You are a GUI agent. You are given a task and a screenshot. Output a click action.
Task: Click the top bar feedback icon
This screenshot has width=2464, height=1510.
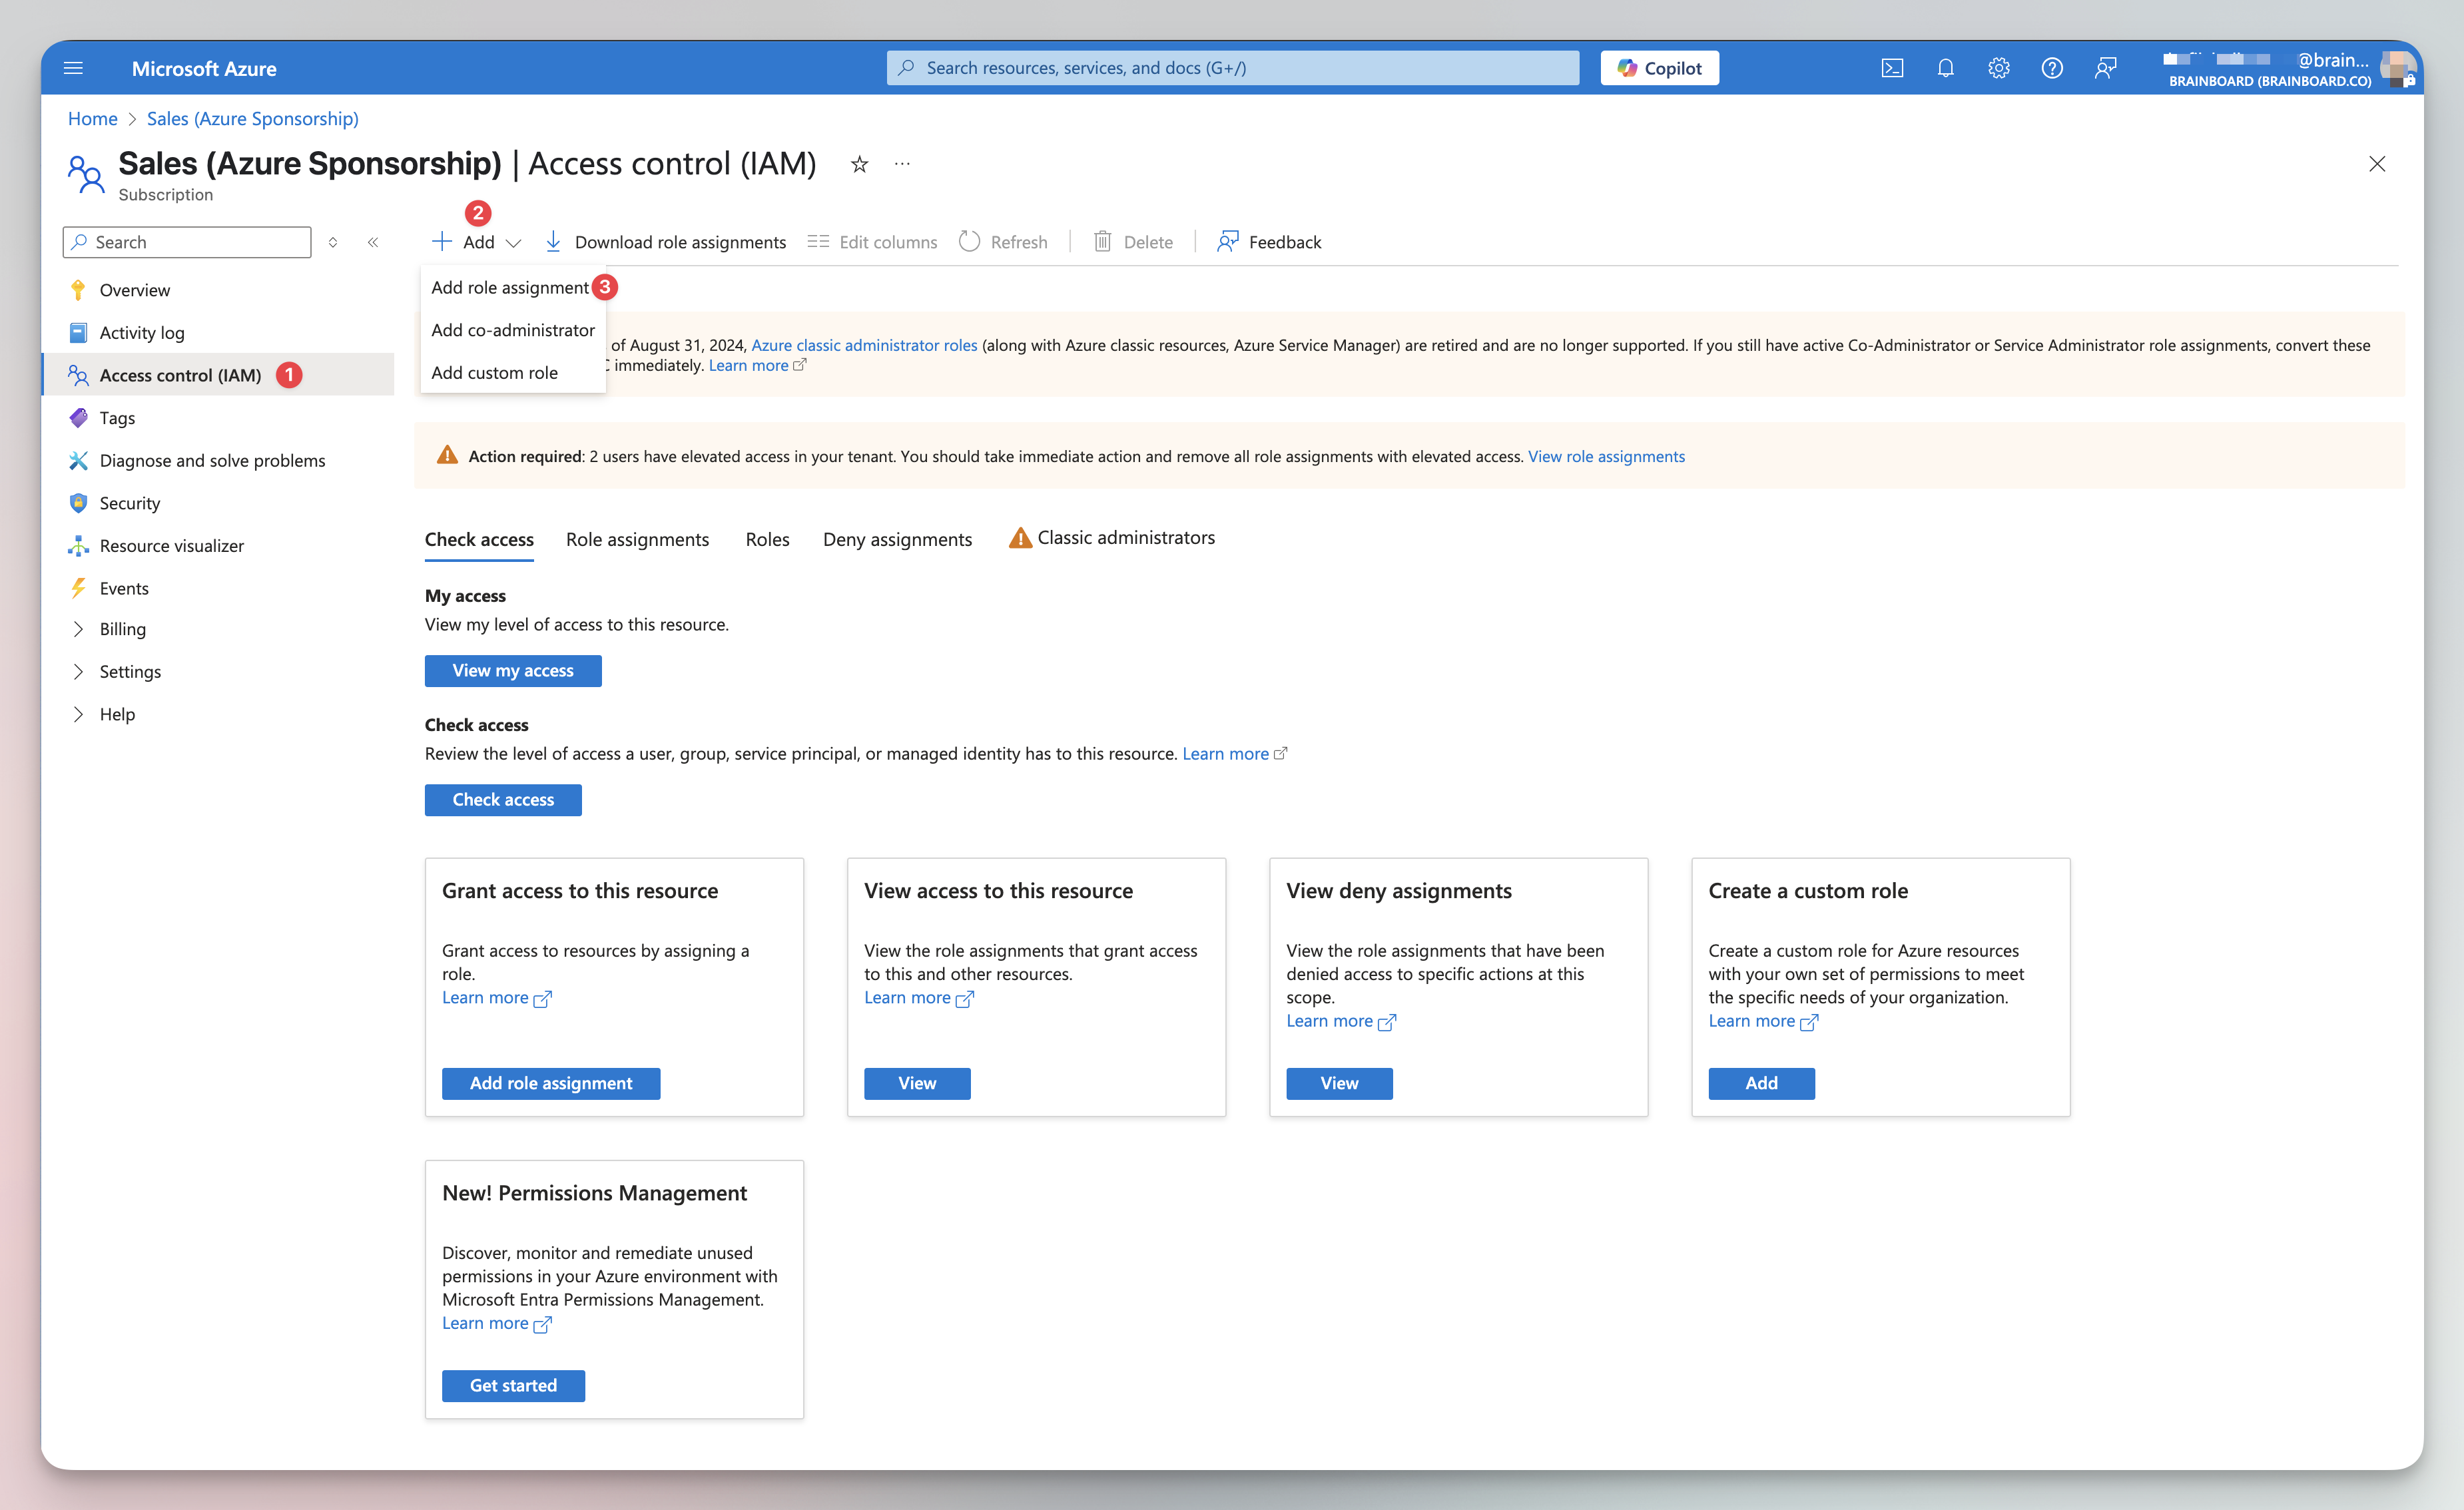pyautogui.click(x=2105, y=68)
